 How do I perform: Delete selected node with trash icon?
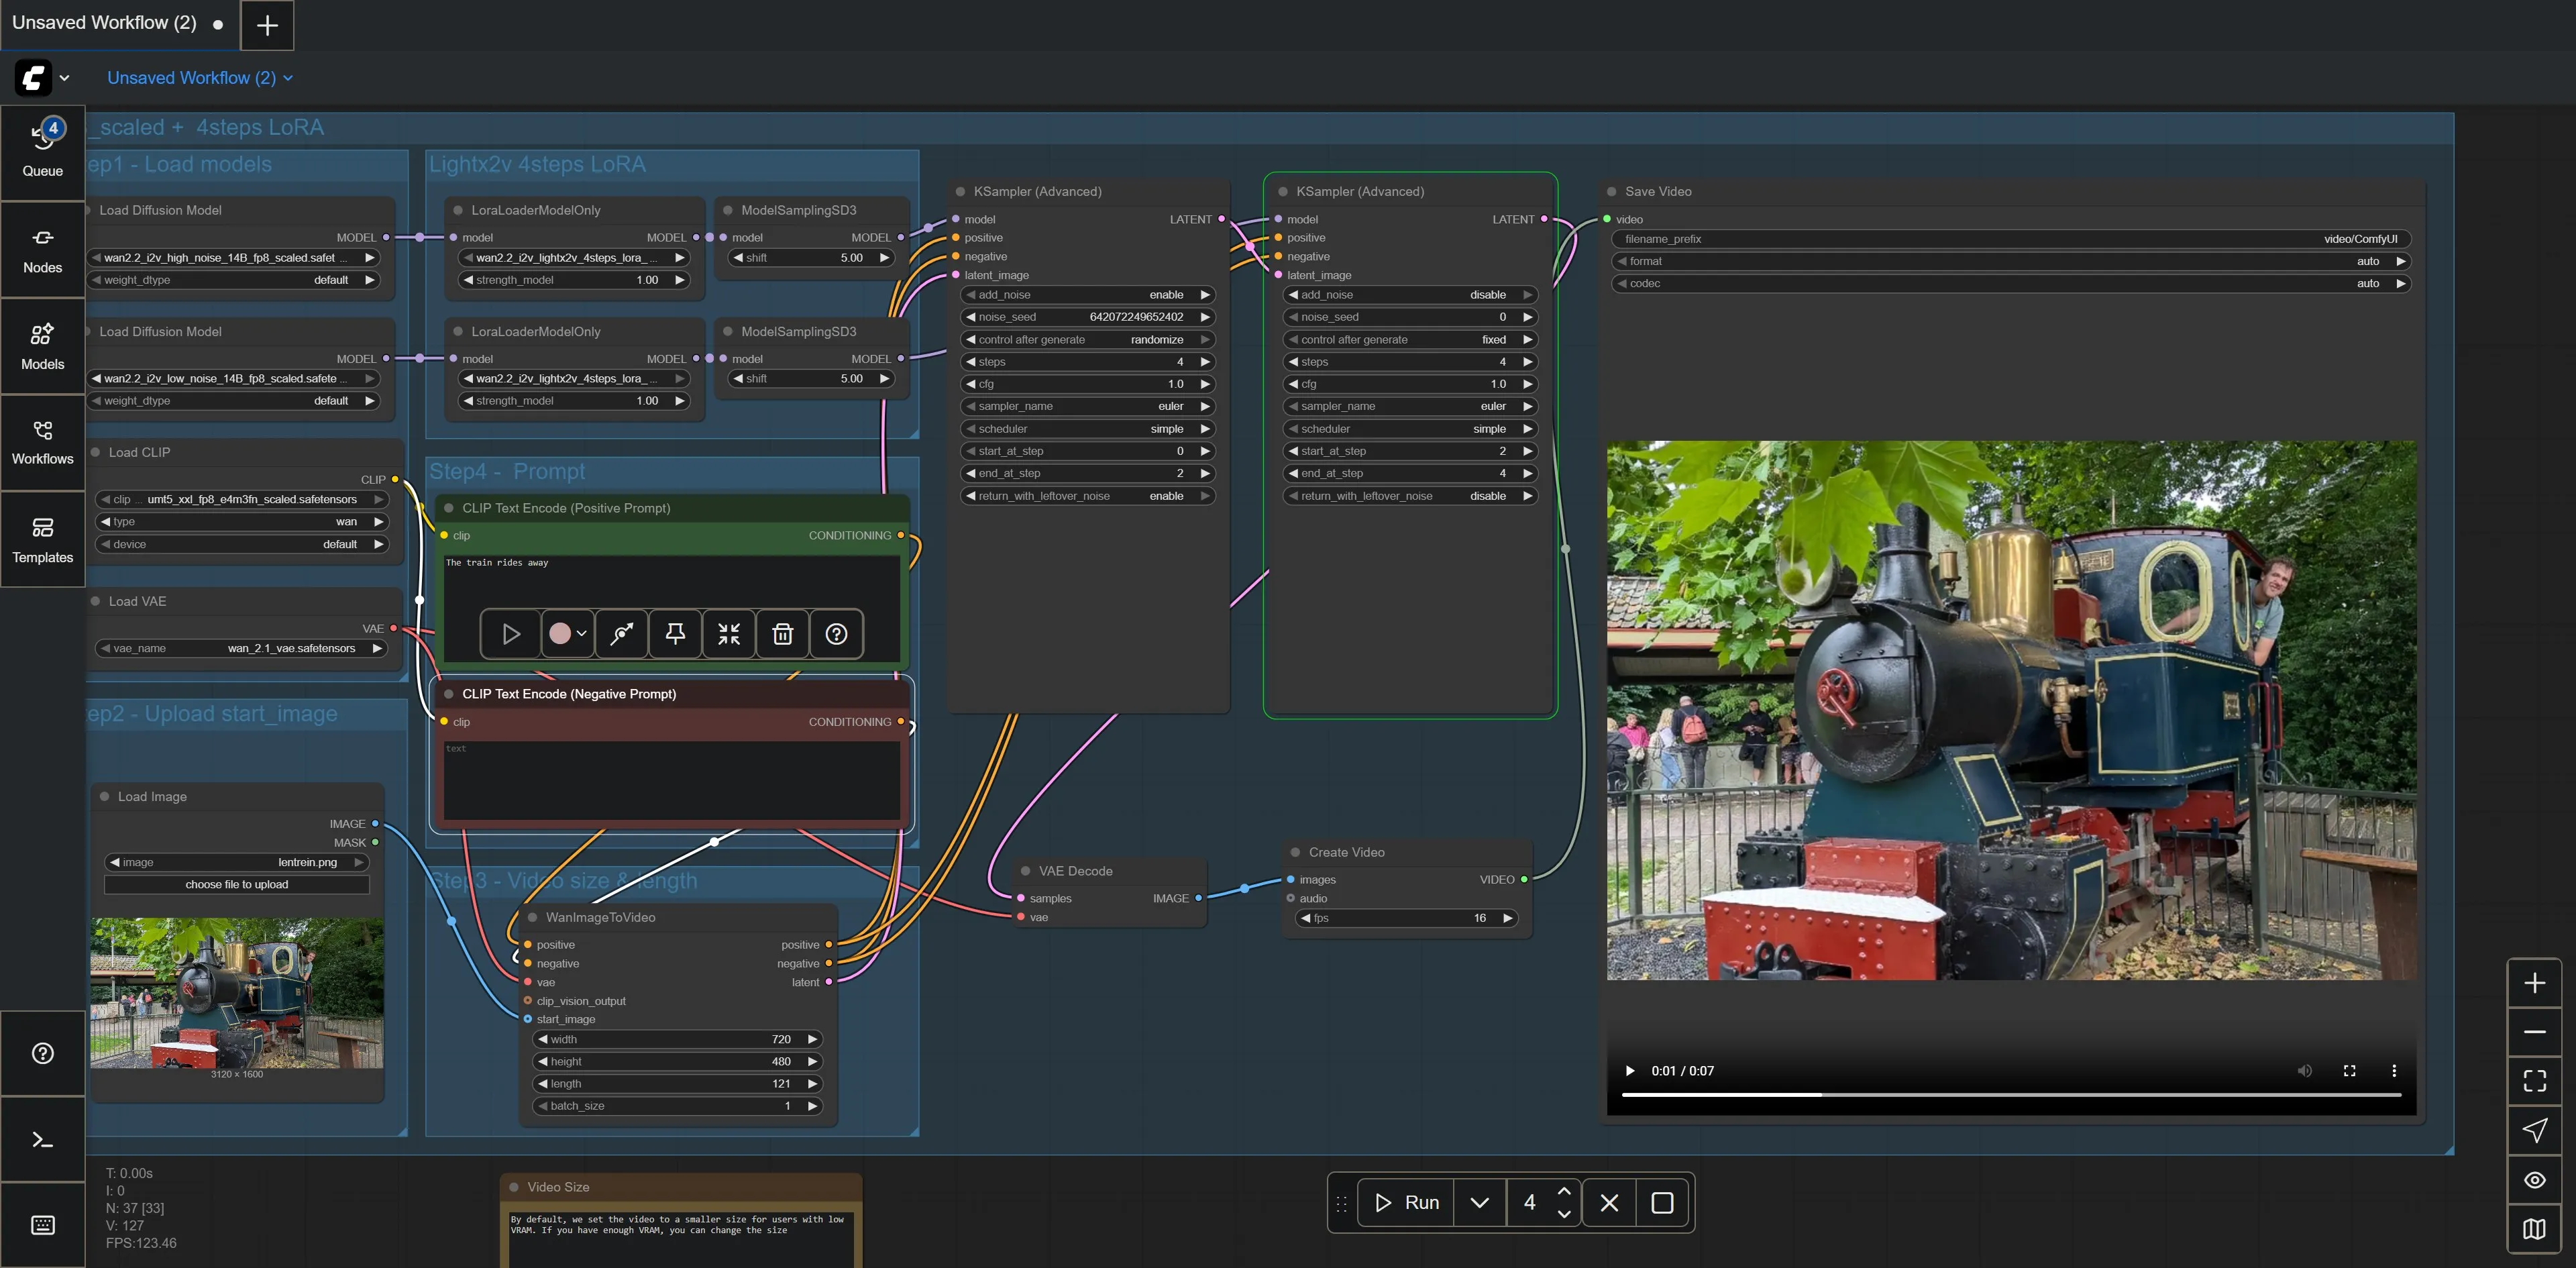tap(783, 634)
